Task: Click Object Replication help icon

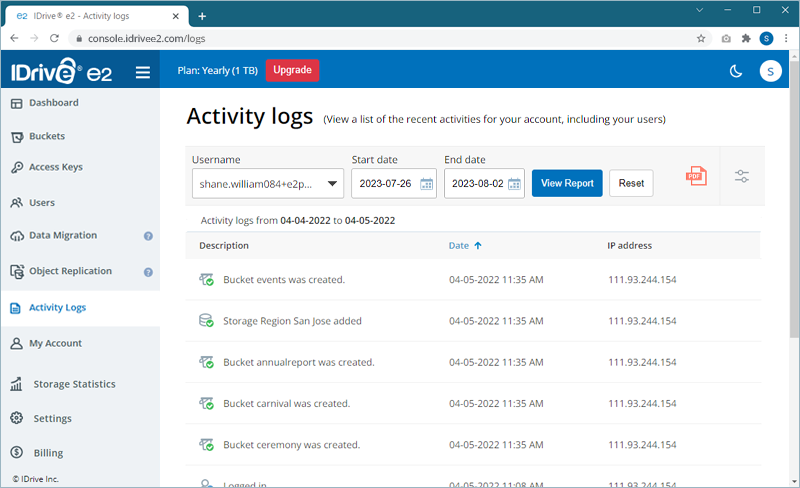Action: pyautogui.click(x=148, y=272)
